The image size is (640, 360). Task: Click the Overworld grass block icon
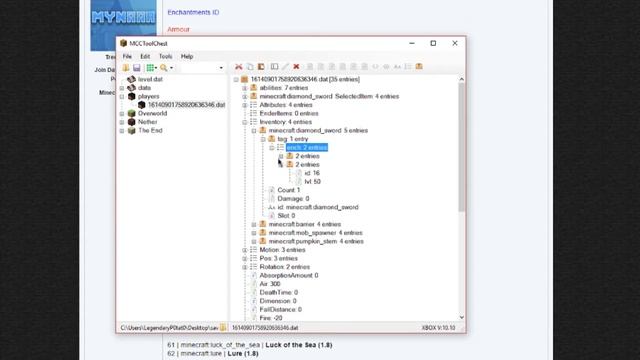(x=131, y=113)
